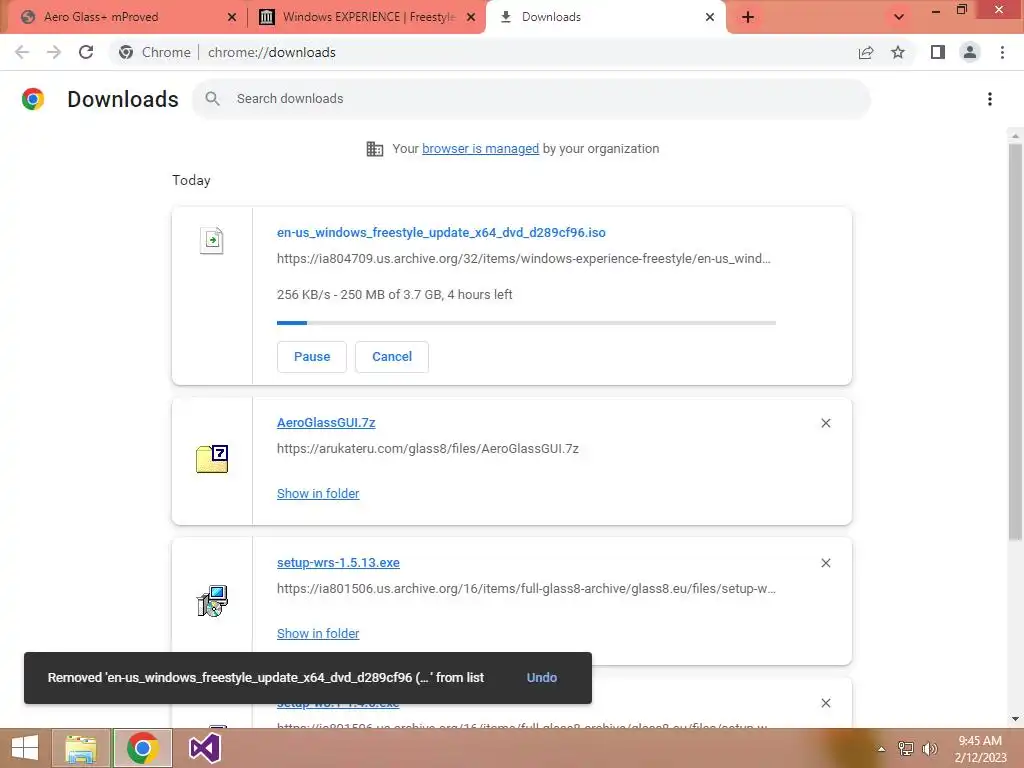Focus the Search downloads field
Image resolution: width=1024 pixels, height=768 pixels.
point(531,99)
